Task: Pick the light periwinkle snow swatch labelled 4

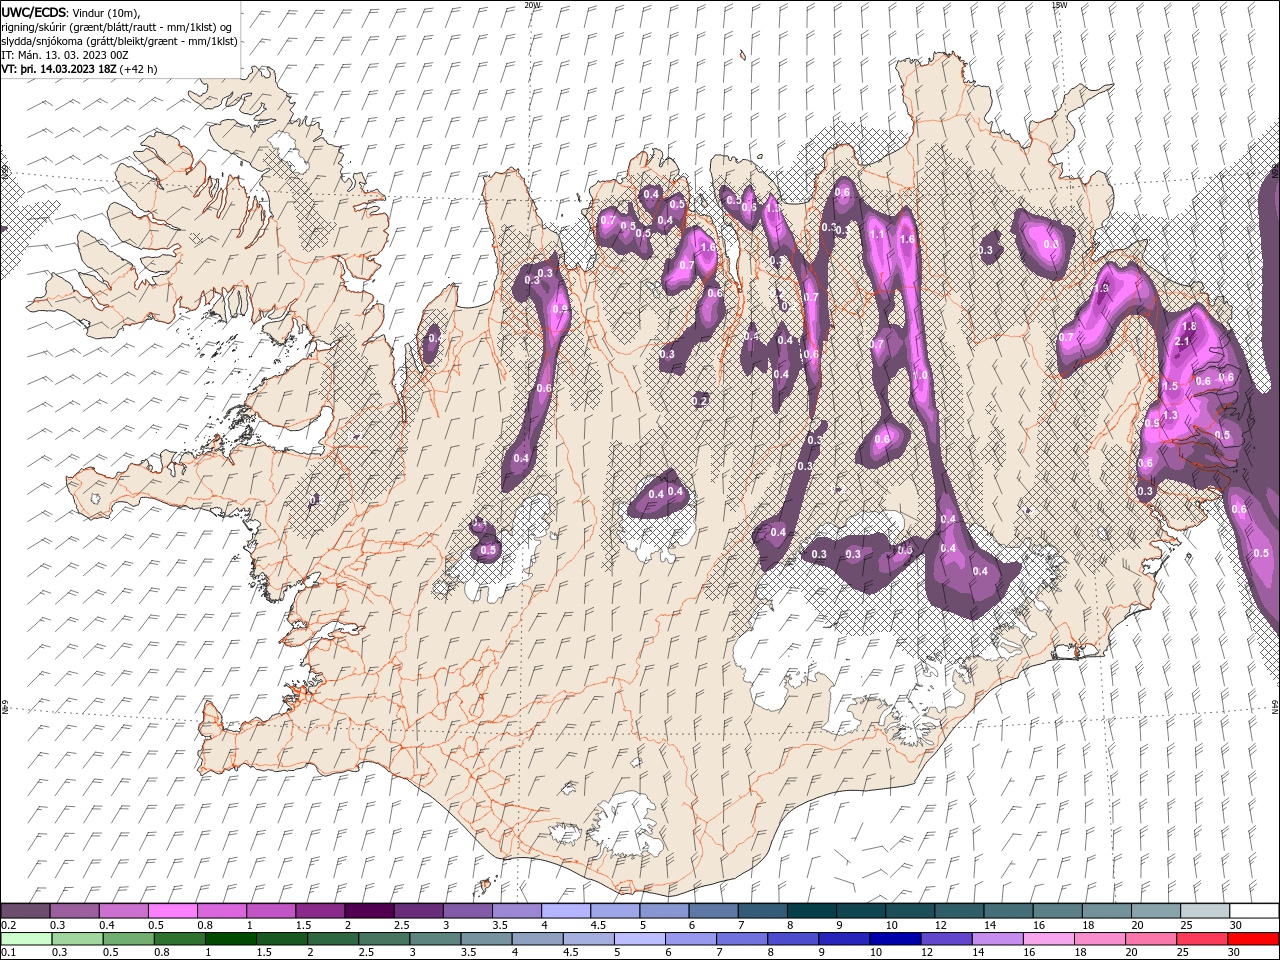Action: (565, 911)
